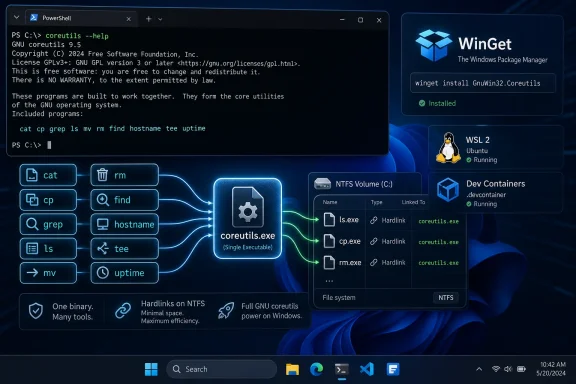
Task: Click the WSL 2 penguin icon
Action: point(448,148)
